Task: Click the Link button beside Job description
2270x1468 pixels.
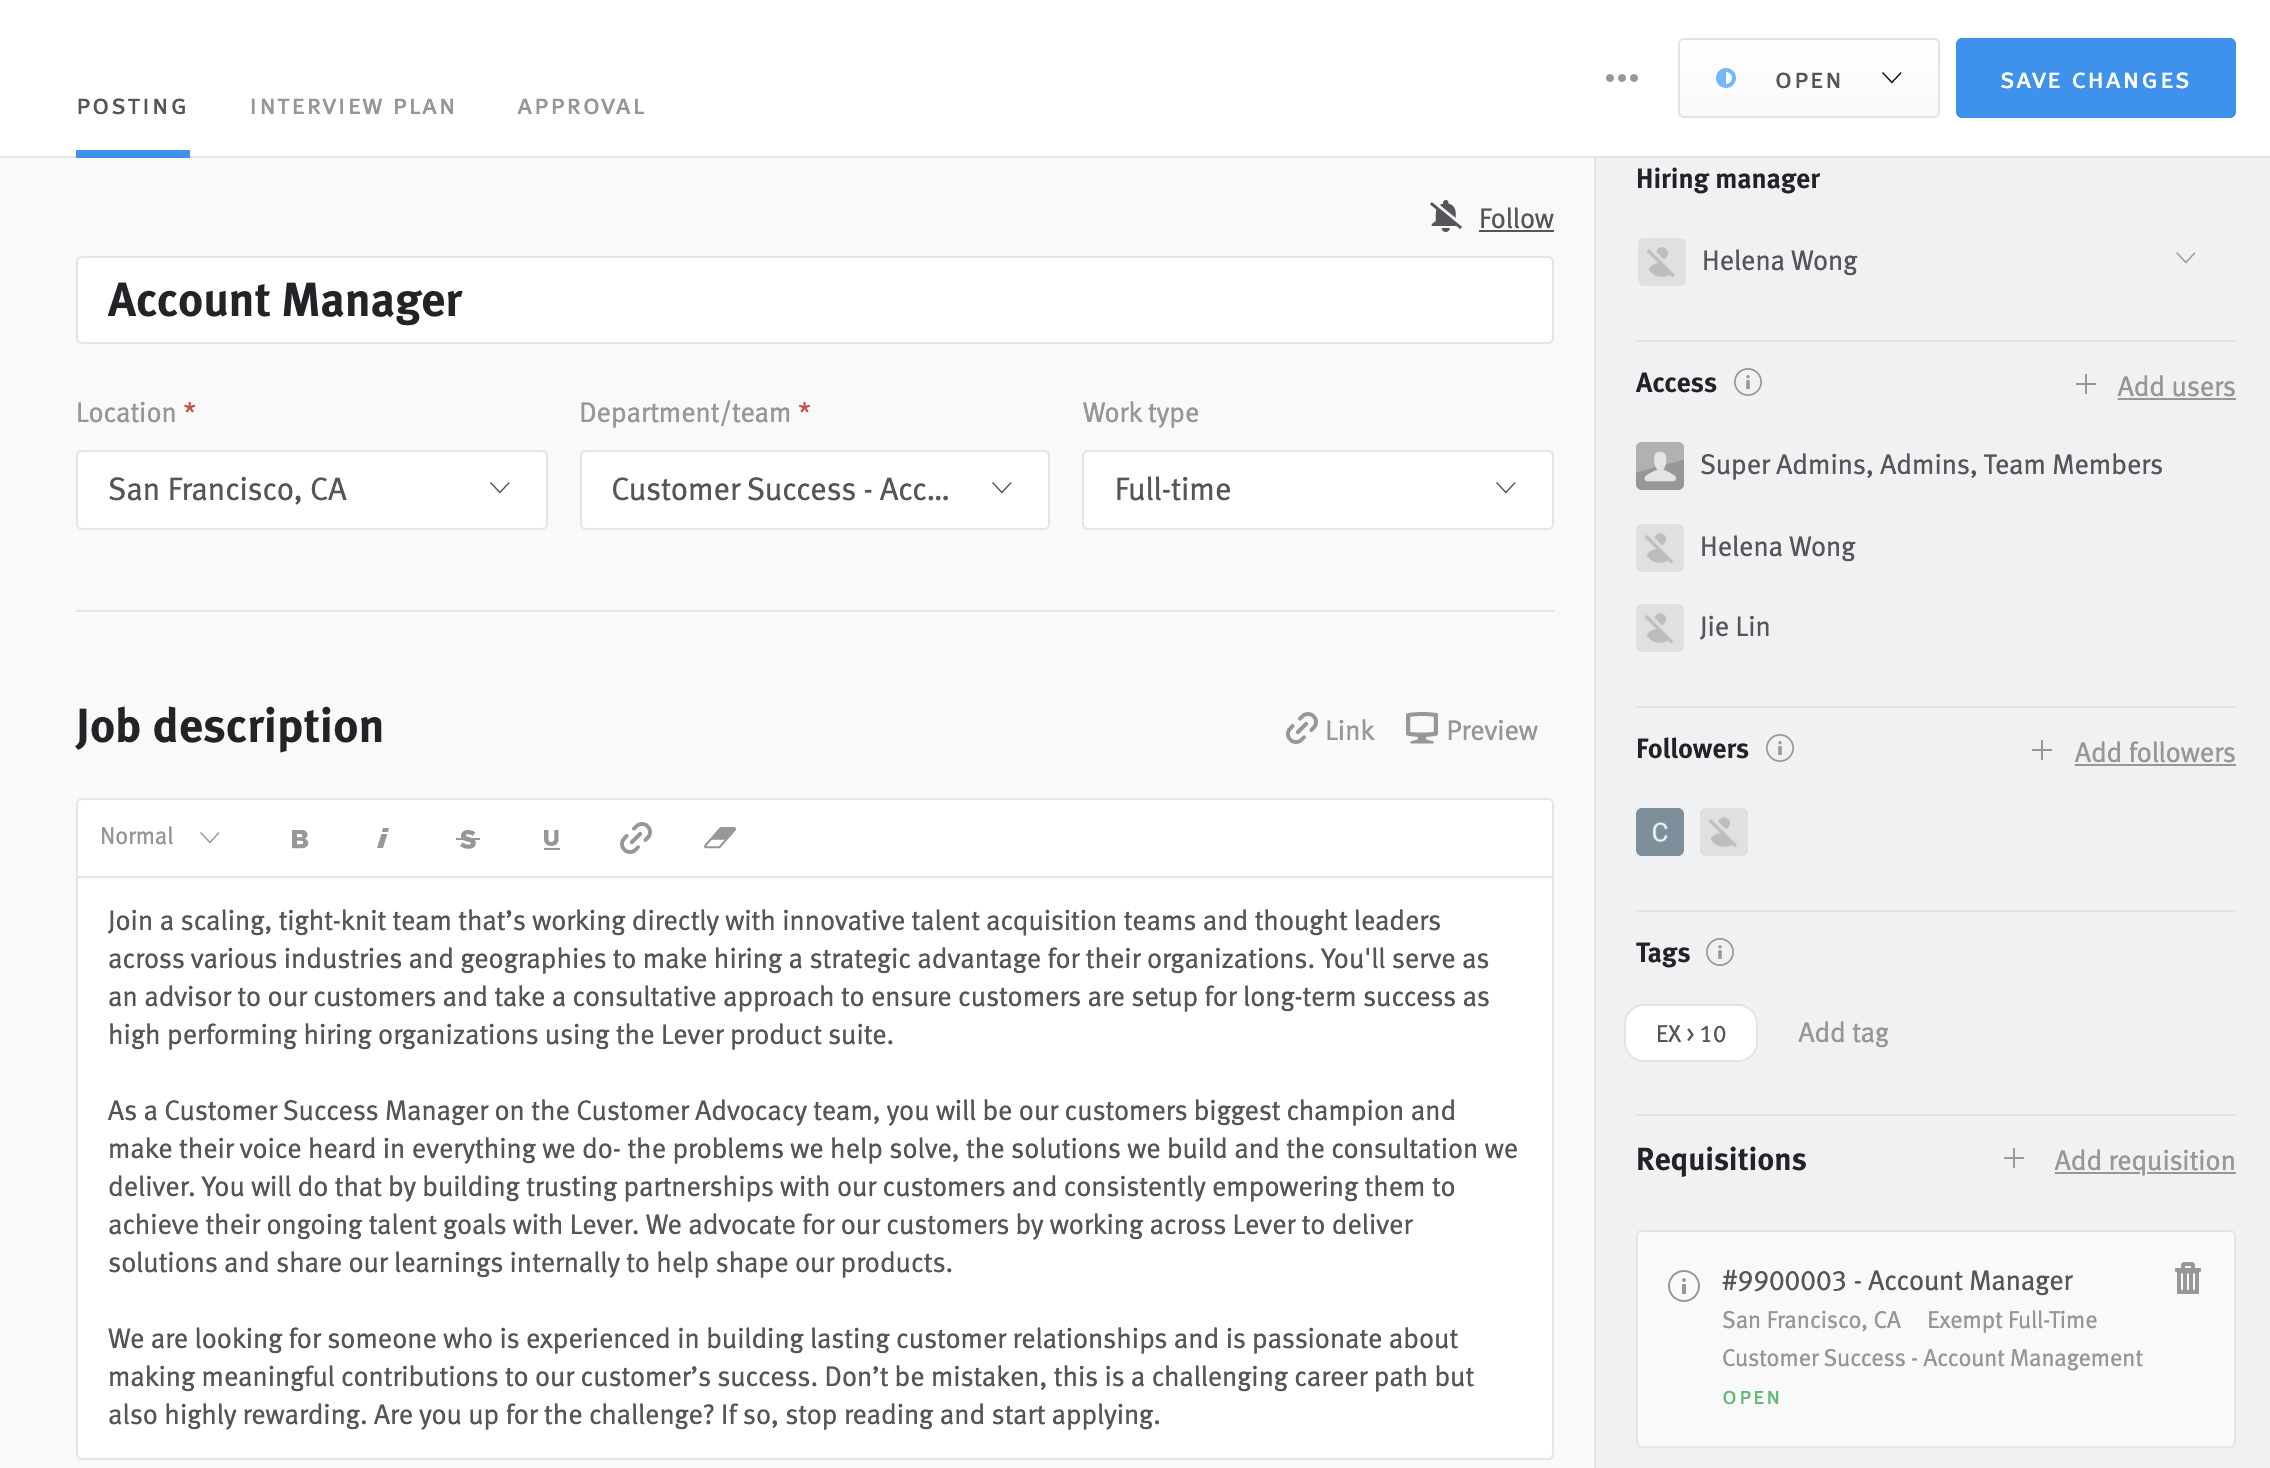Action: (x=1330, y=730)
